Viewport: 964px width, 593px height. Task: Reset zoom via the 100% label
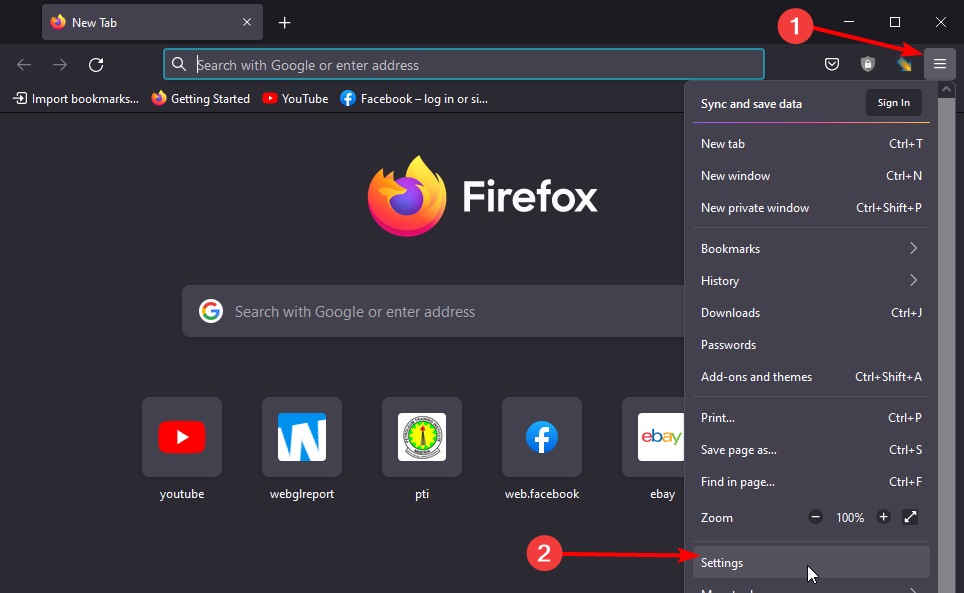tap(850, 517)
